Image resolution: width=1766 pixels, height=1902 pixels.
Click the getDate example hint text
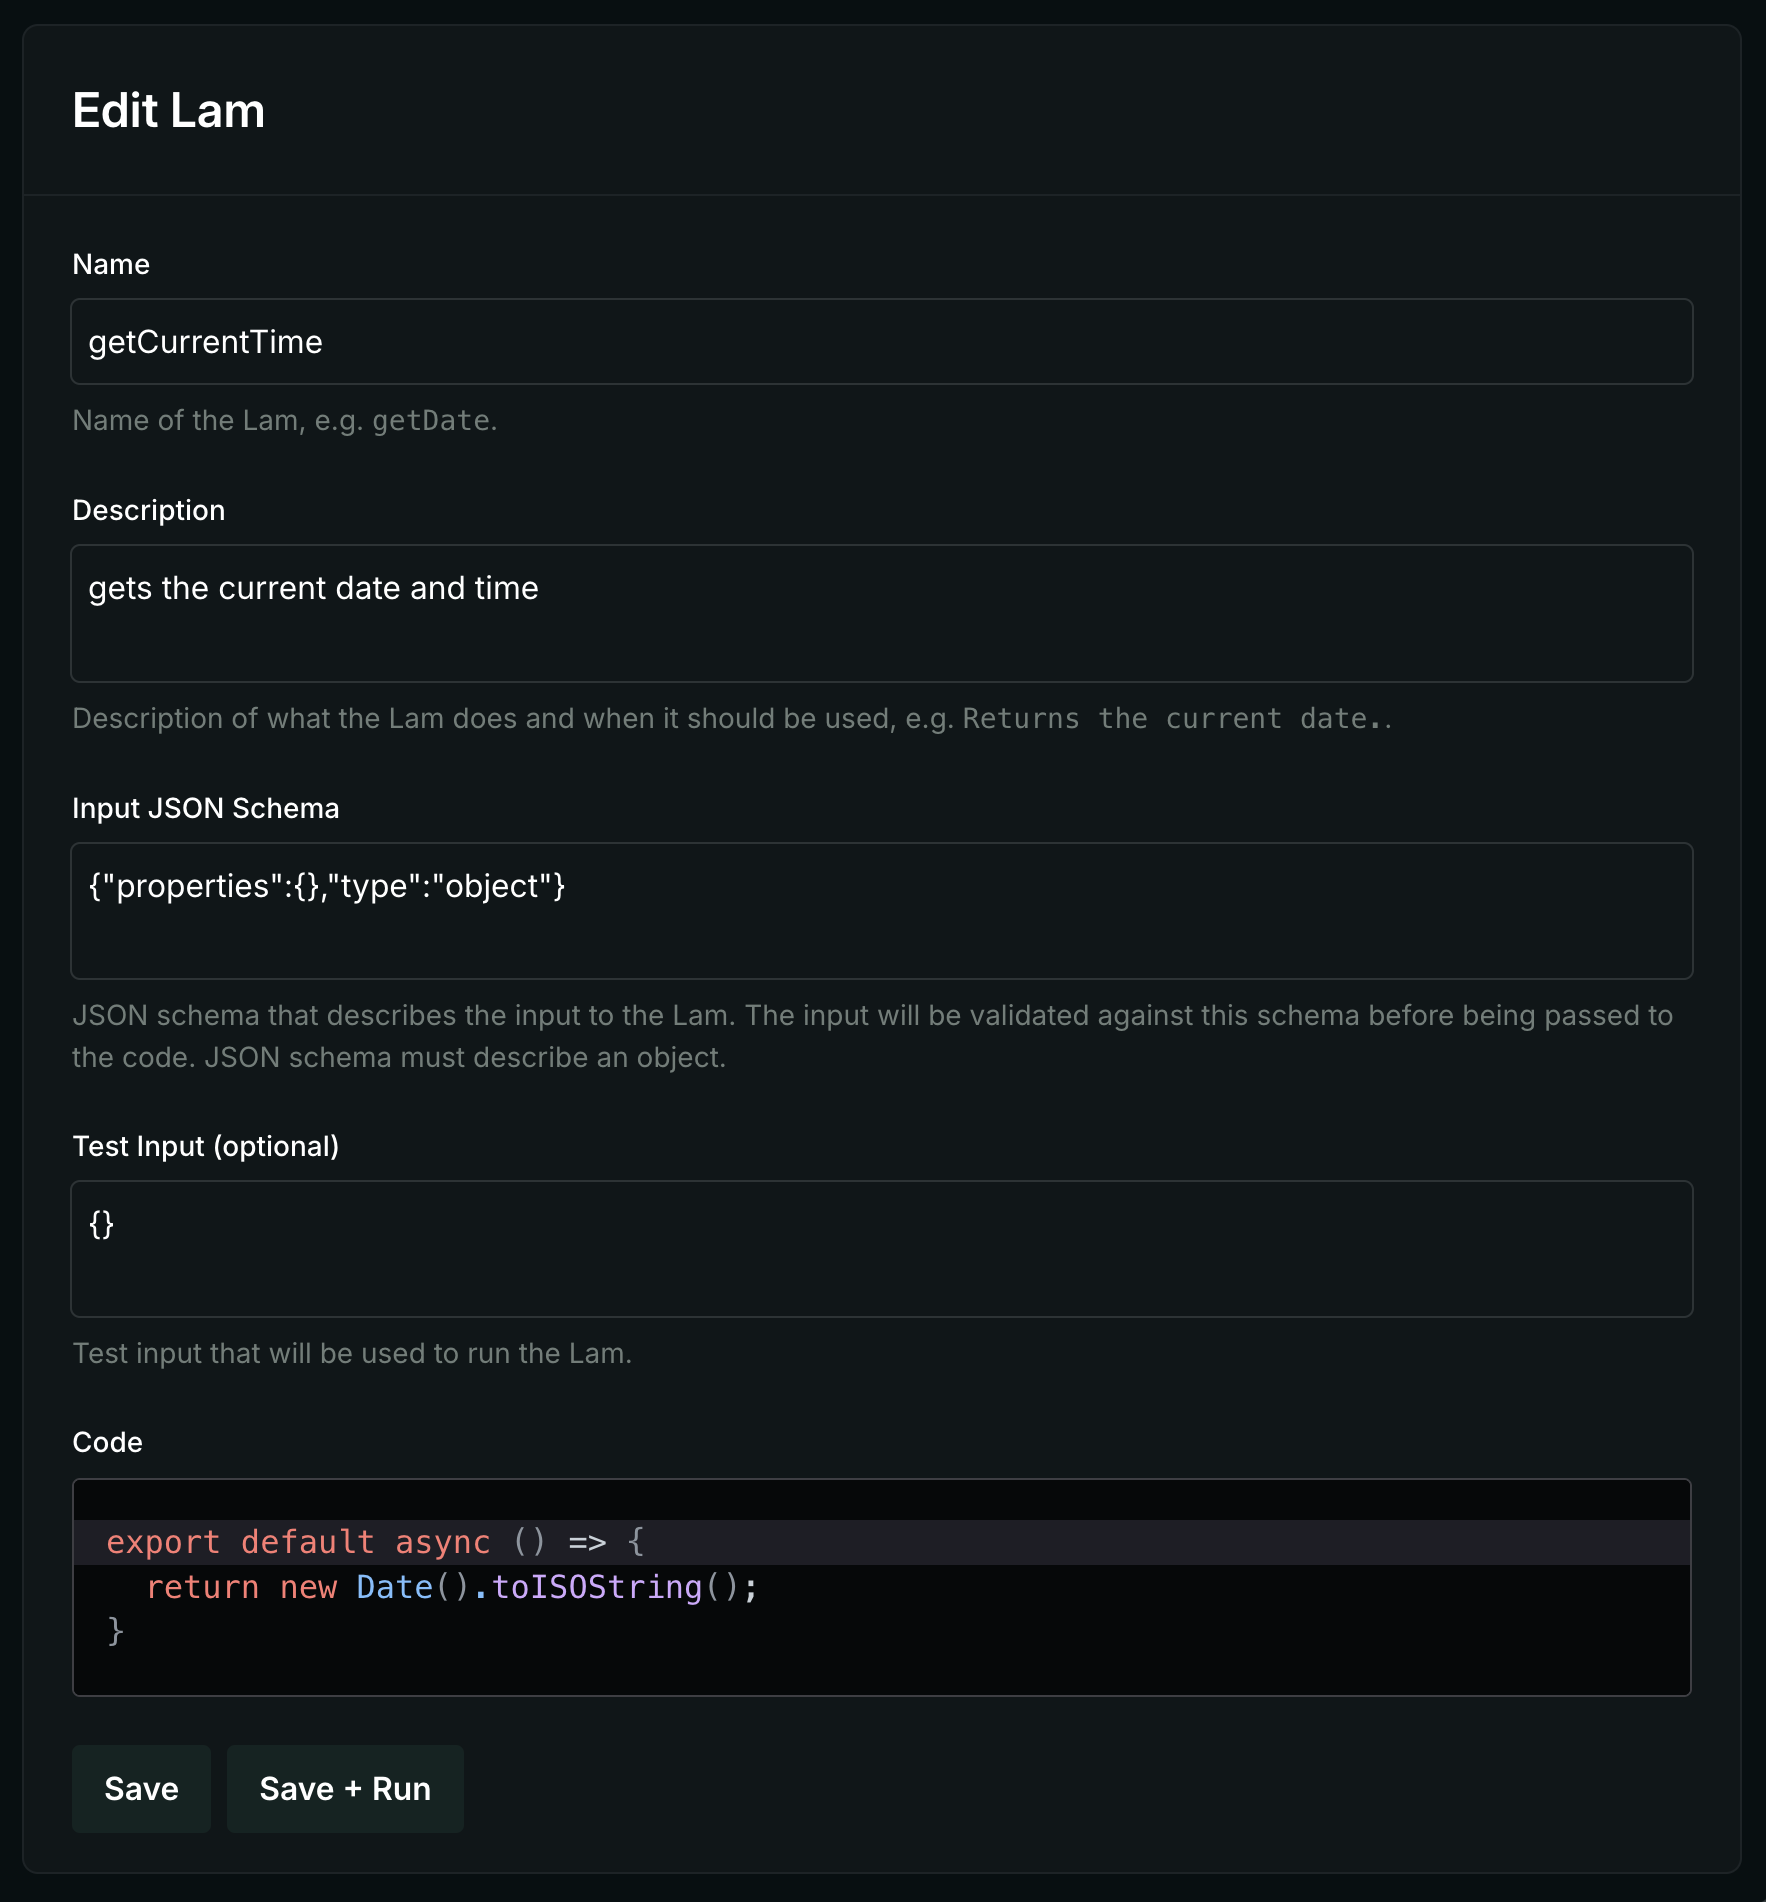[432, 421]
